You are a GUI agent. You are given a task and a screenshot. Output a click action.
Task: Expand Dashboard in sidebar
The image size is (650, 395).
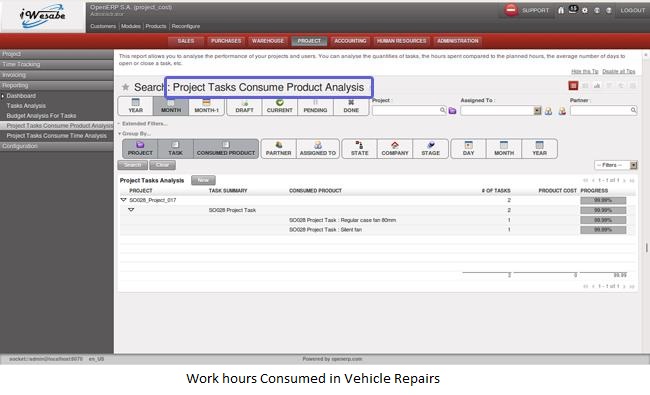coord(21,96)
